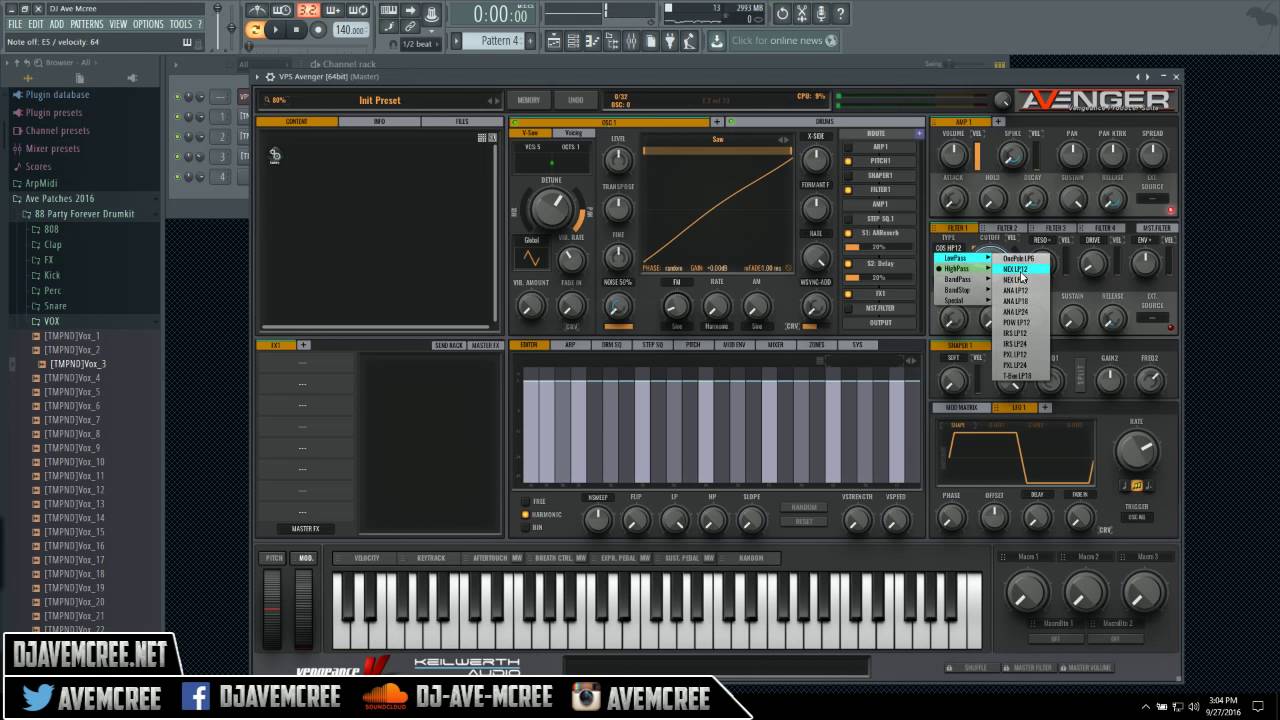Open the playlist view icon

tap(554, 41)
